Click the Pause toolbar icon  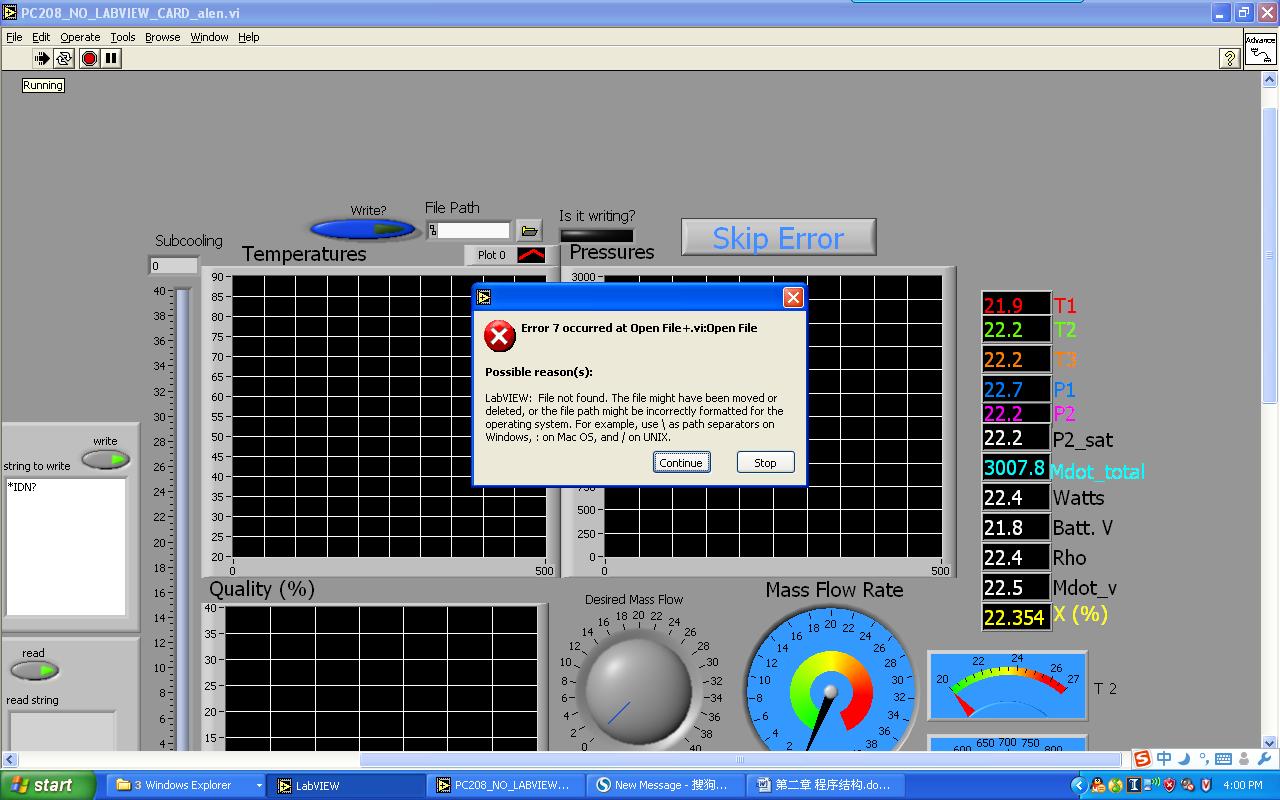click(111, 59)
